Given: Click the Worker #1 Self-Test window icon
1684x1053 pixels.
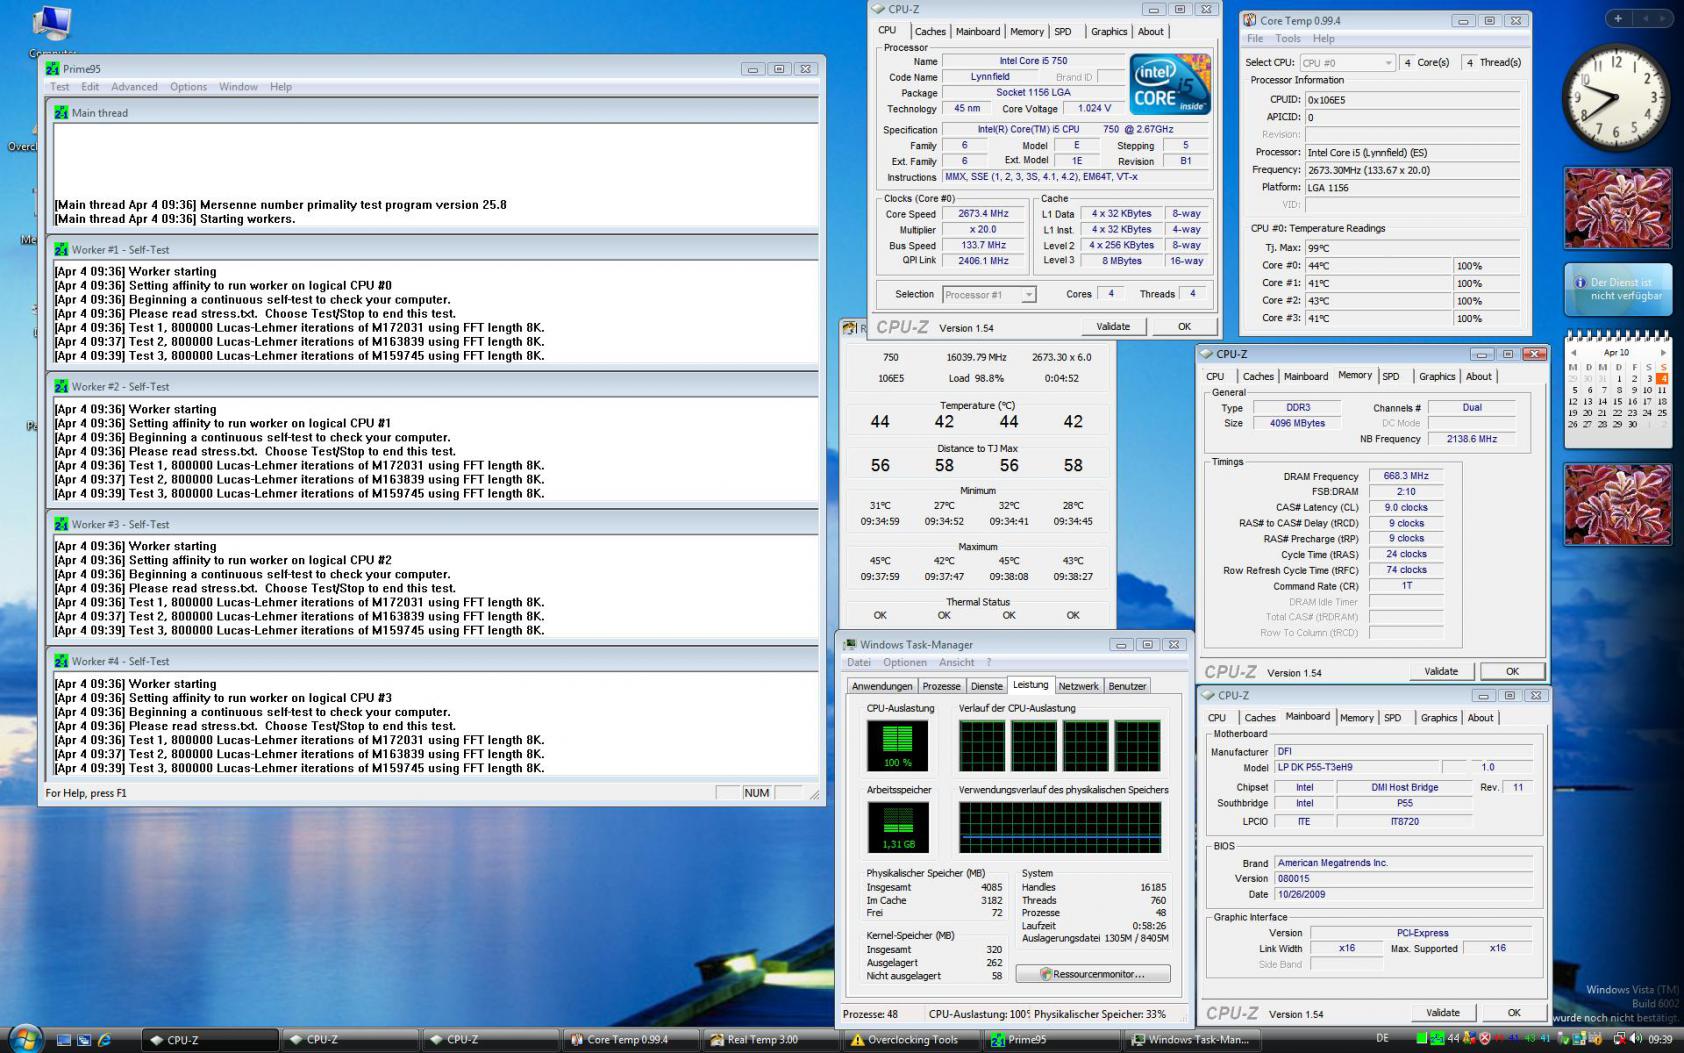Looking at the screenshot, I should [x=61, y=250].
